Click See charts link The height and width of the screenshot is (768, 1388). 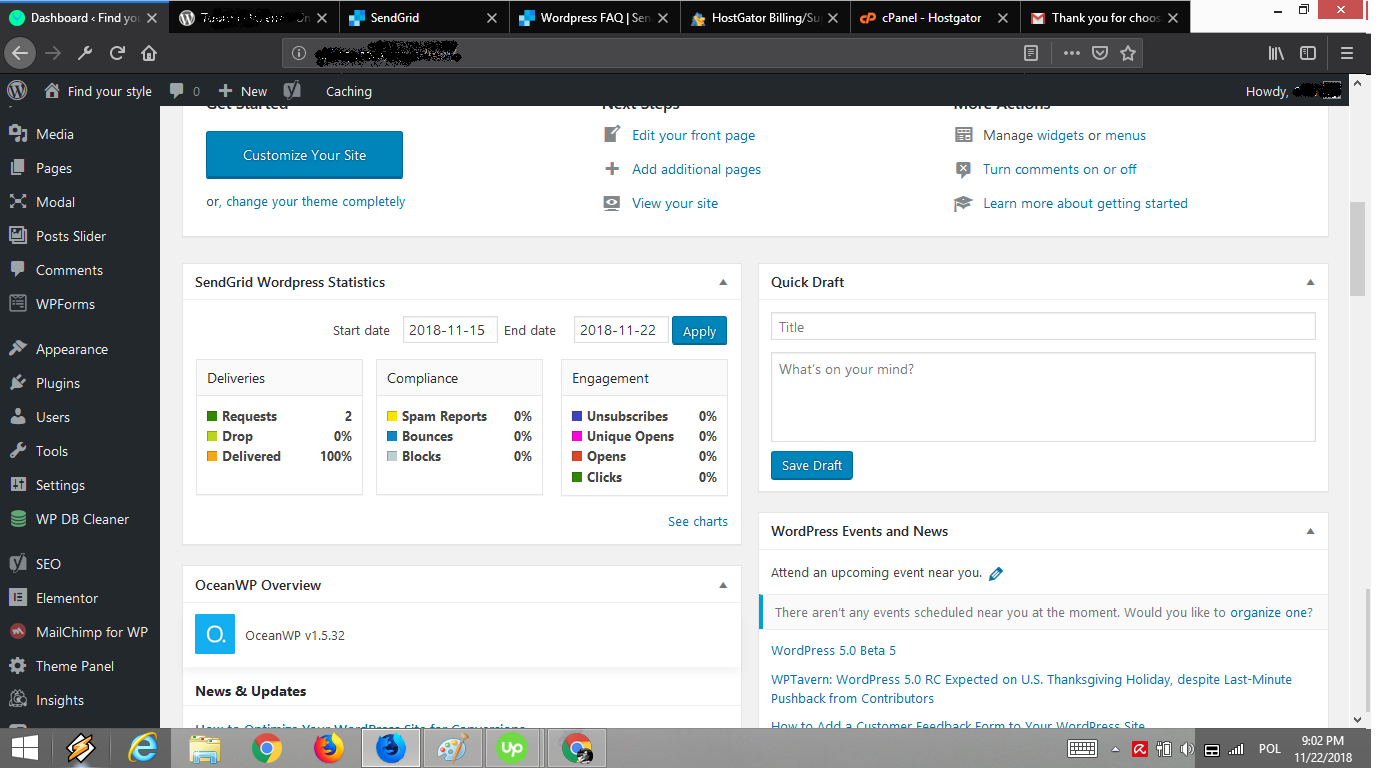coord(698,521)
